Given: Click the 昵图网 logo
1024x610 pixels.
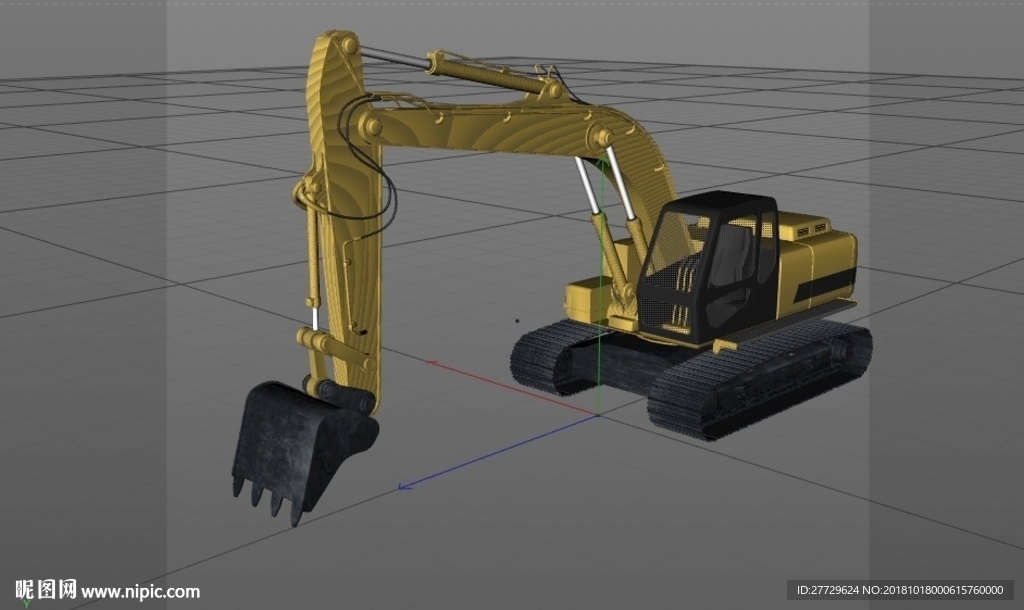Looking at the screenshot, I should 46,590.
